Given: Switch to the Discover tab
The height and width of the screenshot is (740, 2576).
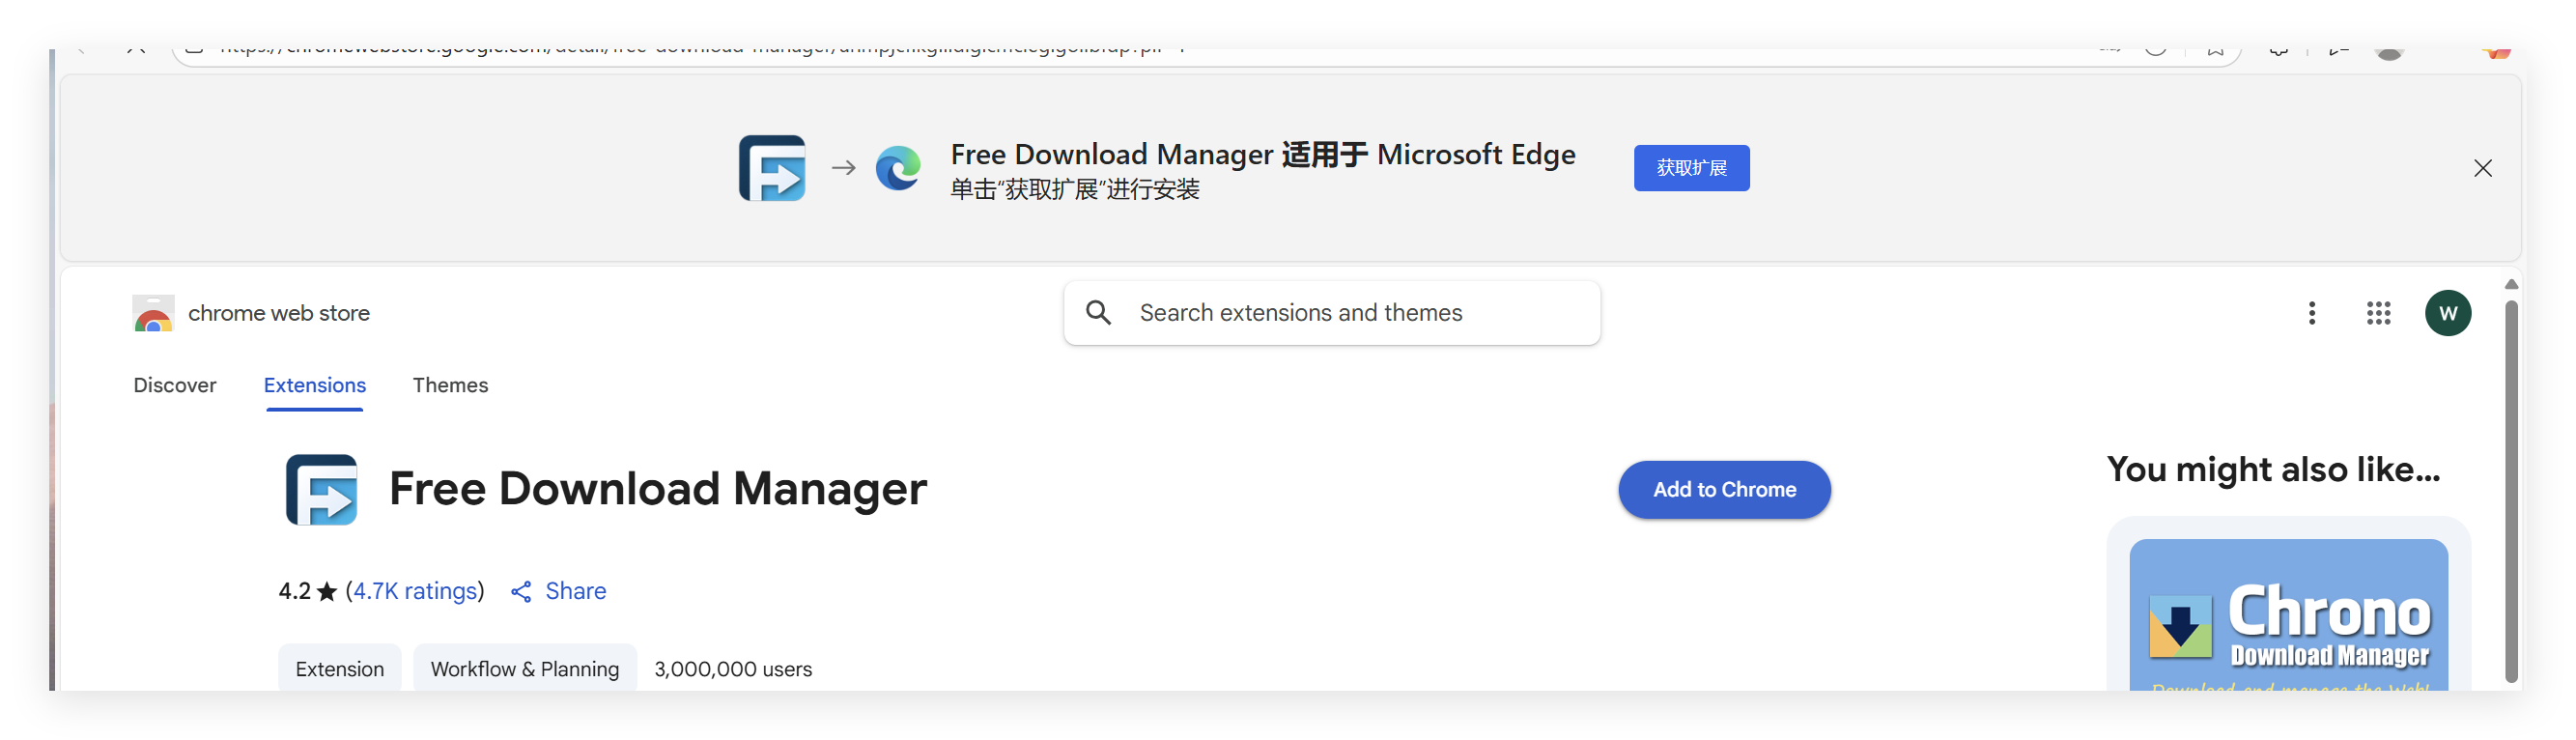Looking at the screenshot, I should point(175,386).
